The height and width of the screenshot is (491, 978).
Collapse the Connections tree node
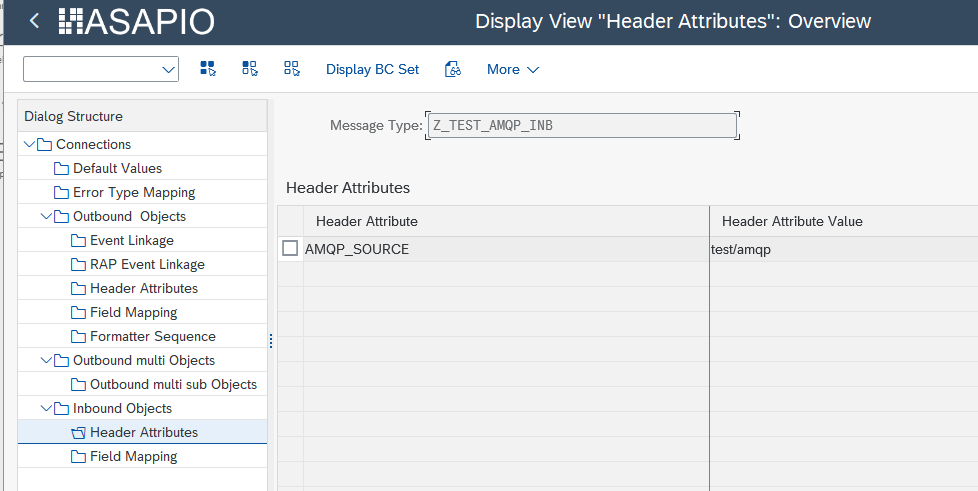29,144
